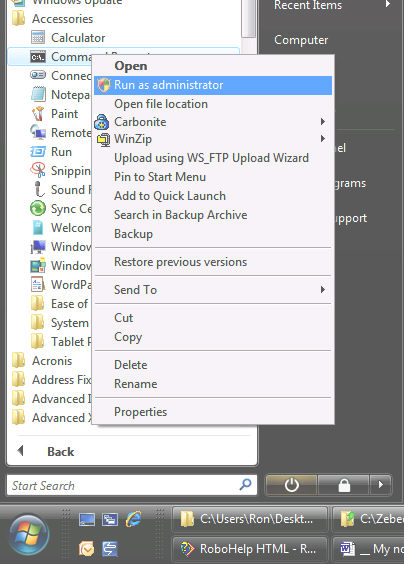Click the WinZip icon in context menu
This screenshot has width=404, height=564.
coord(103,140)
